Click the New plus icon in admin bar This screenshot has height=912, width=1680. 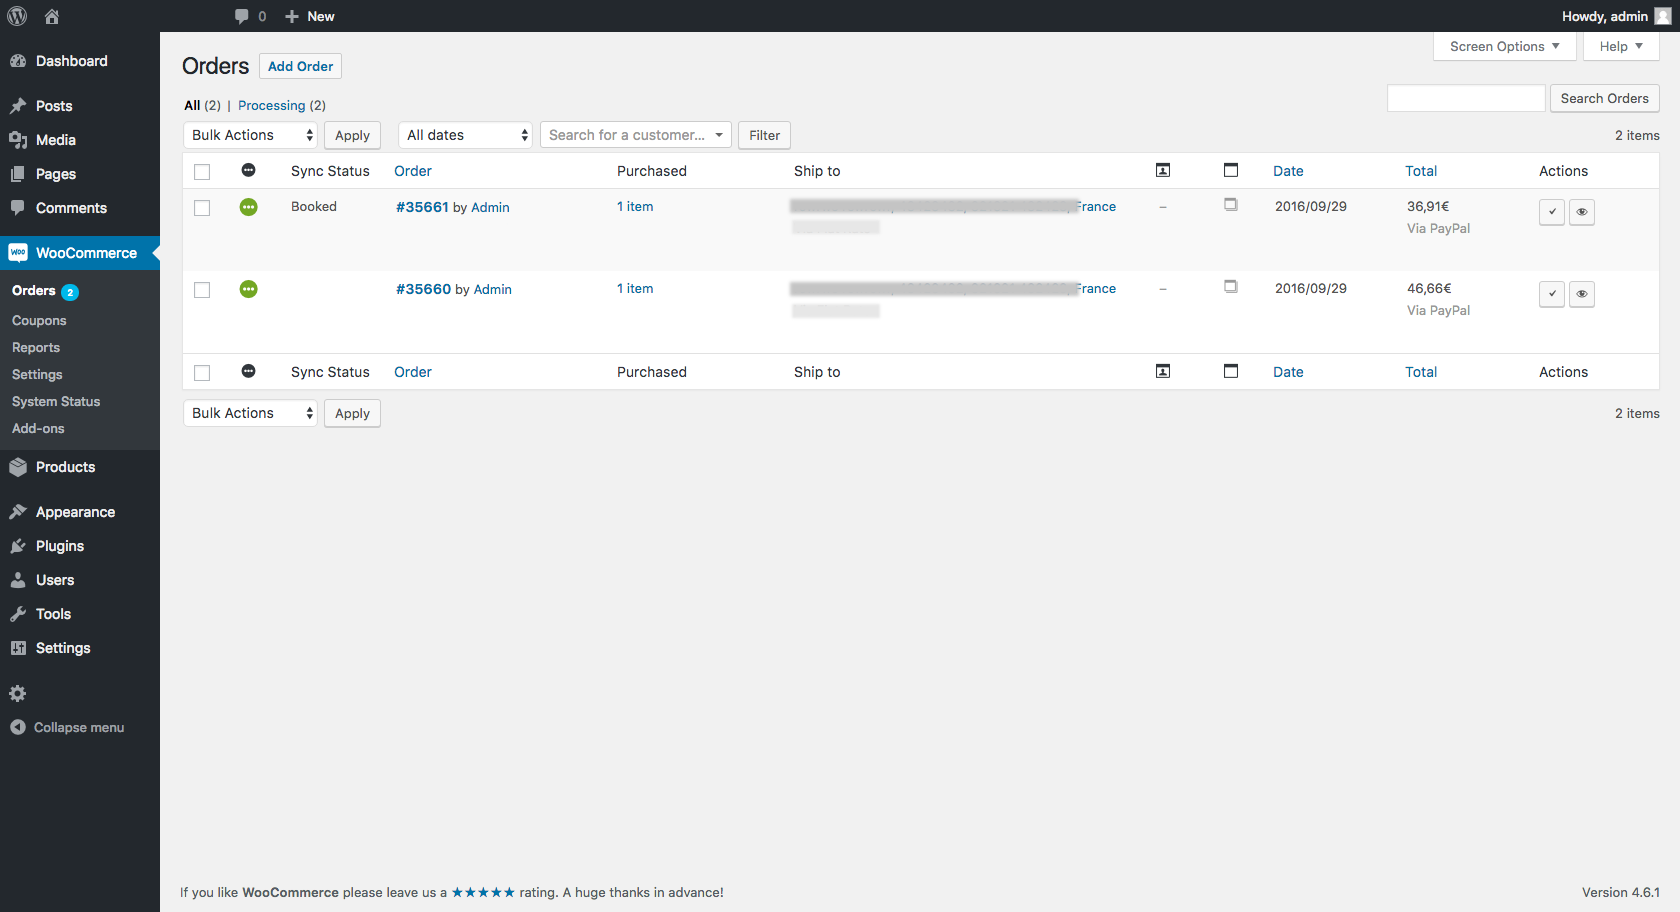tap(292, 16)
